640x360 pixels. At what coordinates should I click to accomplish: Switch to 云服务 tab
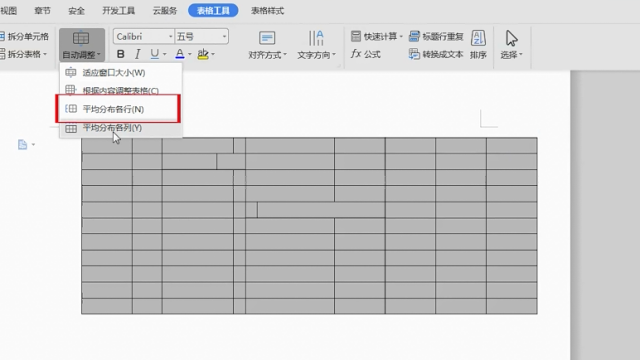[x=165, y=11]
